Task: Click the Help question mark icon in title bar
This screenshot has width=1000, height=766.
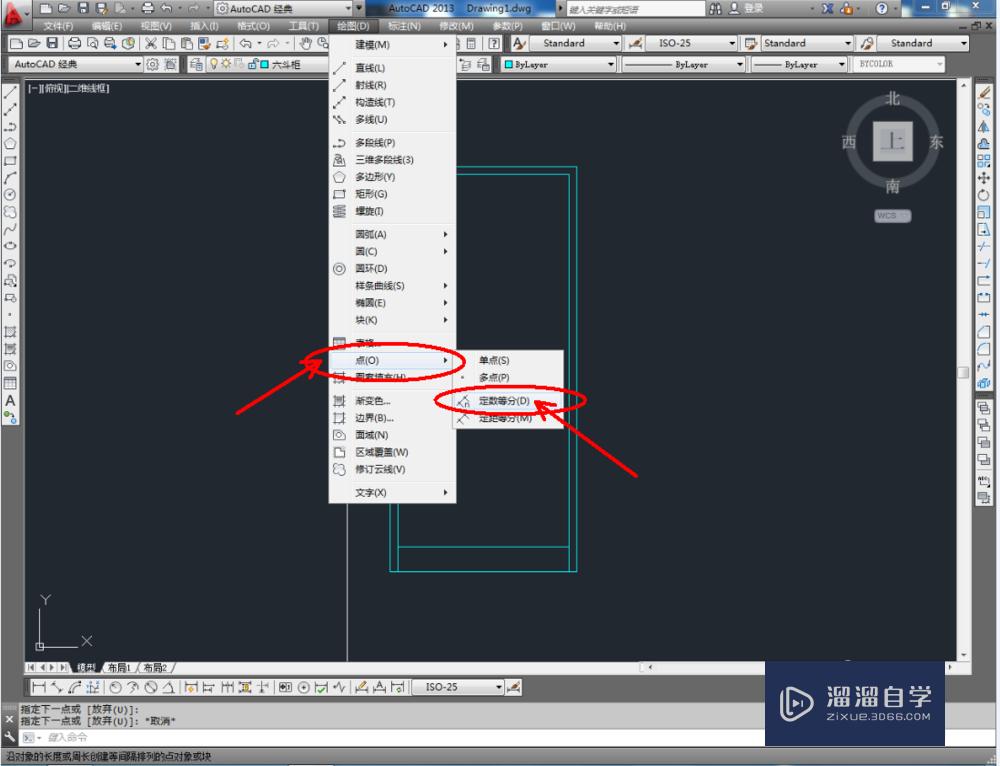Action: [881, 8]
